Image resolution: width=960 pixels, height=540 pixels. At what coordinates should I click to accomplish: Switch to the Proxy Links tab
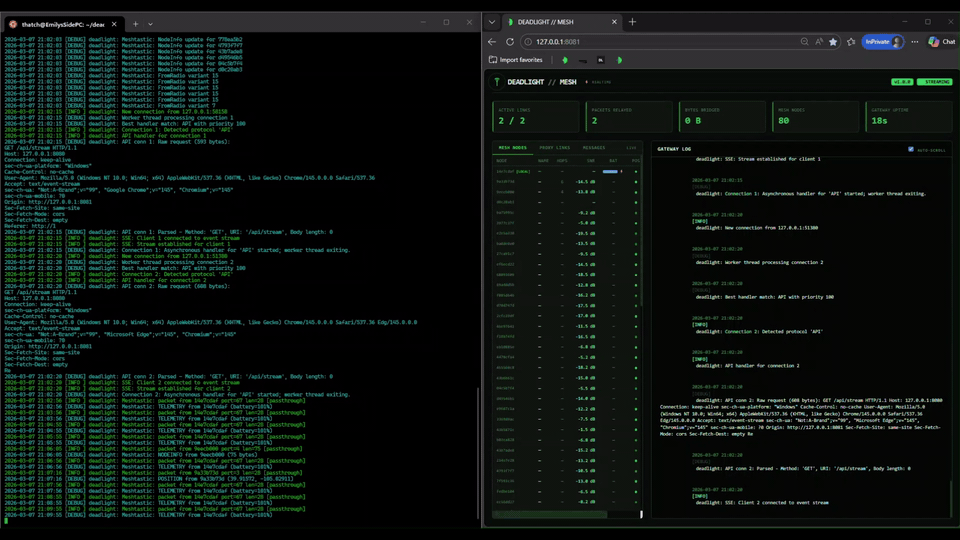click(x=554, y=148)
